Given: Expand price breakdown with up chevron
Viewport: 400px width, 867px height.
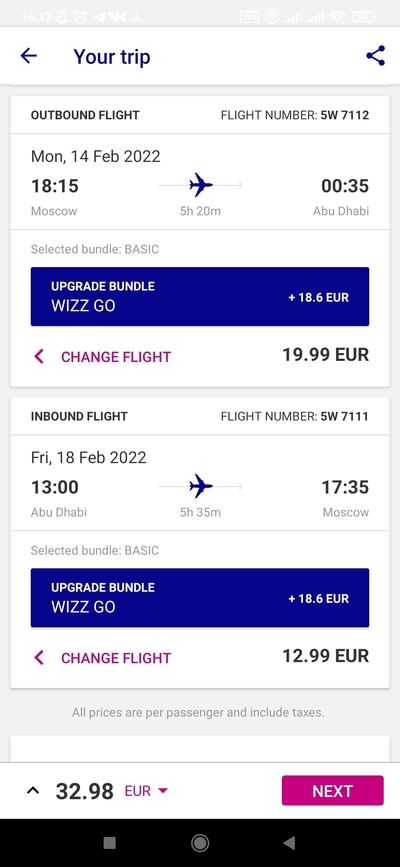Looking at the screenshot, I should (x=33, y=791).
